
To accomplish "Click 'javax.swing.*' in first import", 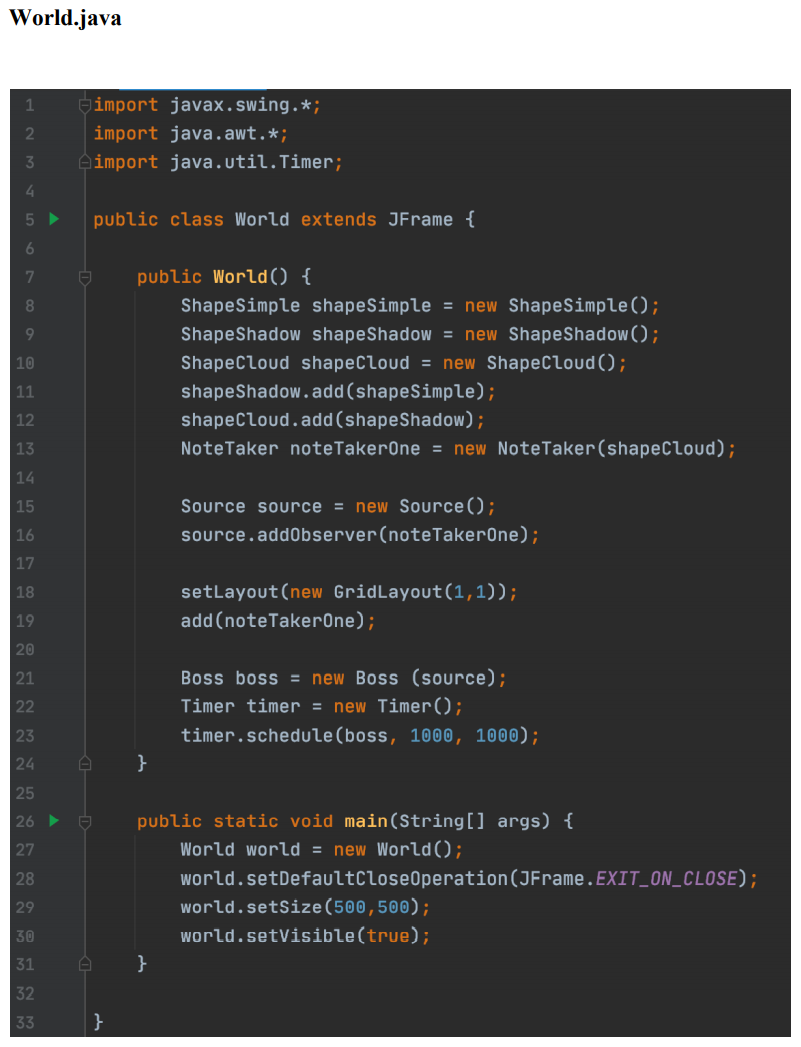I will pos(240,105).
